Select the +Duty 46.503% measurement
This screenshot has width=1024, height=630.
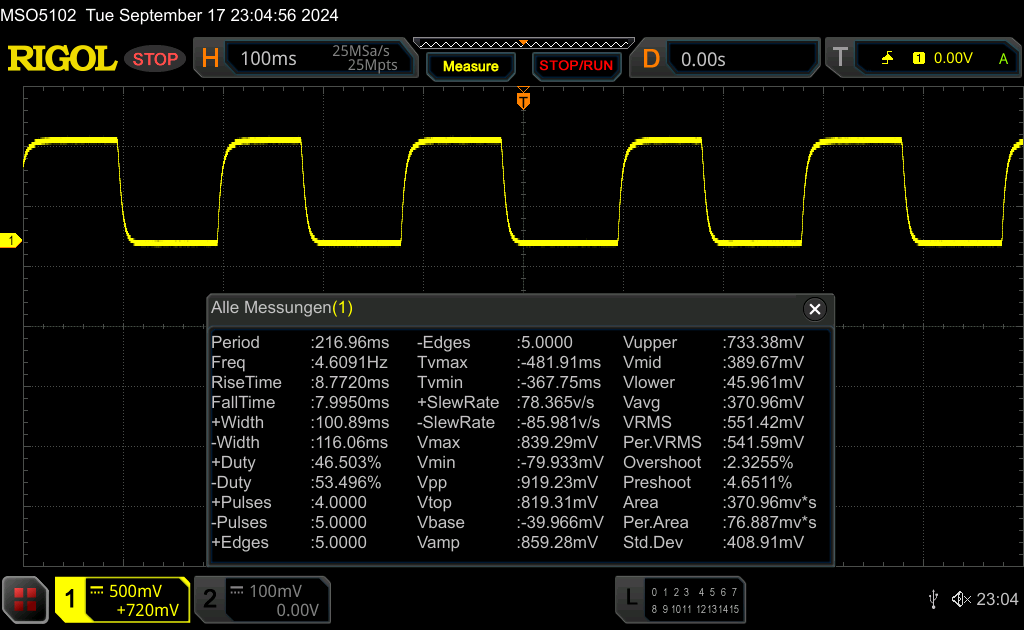click(x=296, y=462)
